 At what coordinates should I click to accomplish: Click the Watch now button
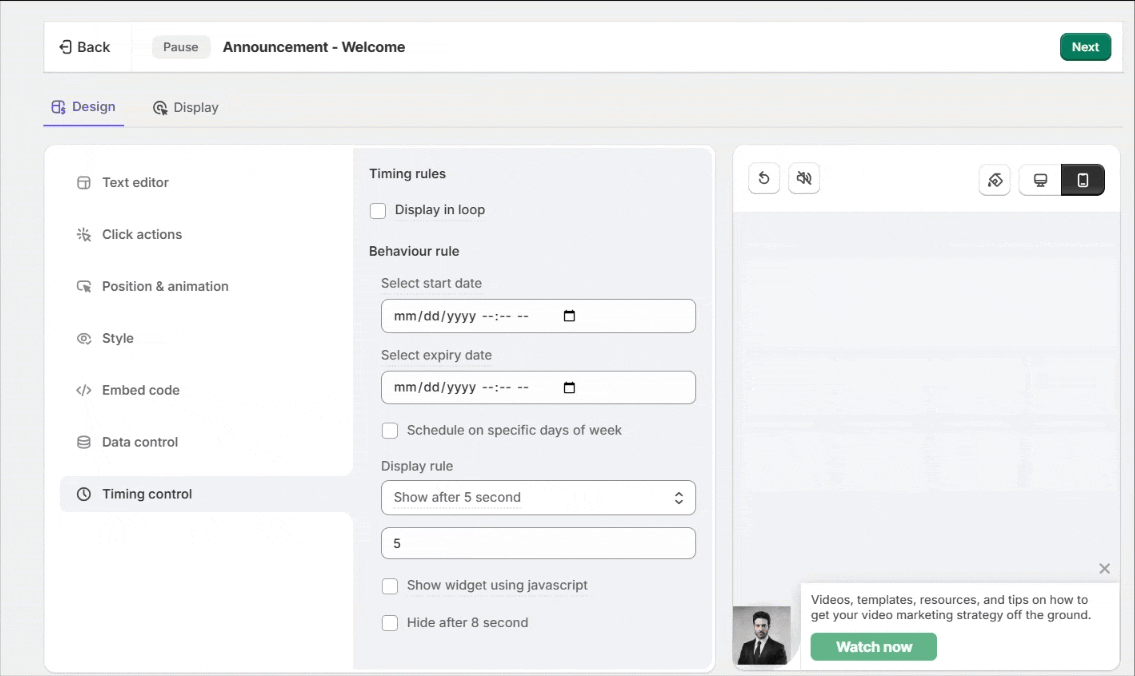(873, 647)
